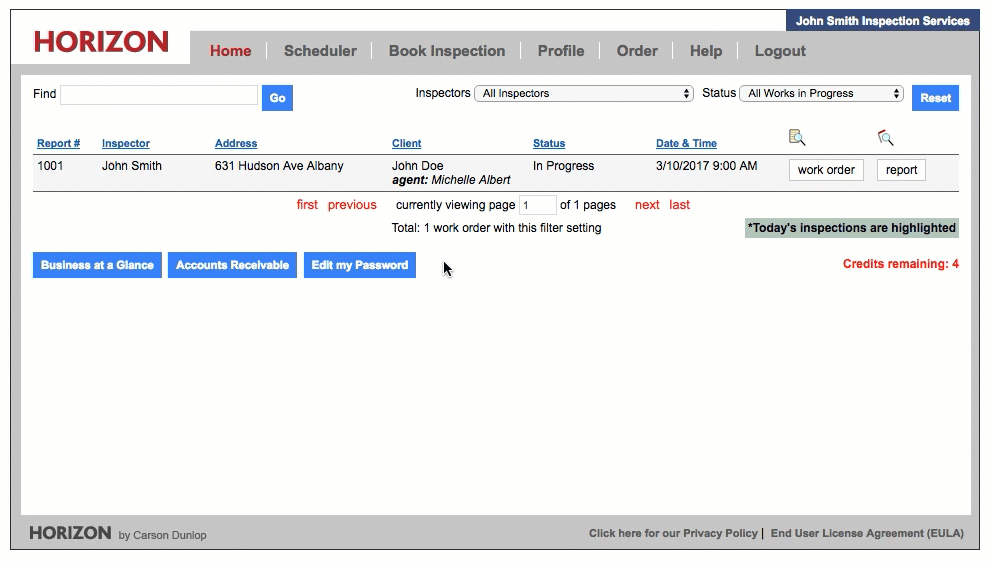Click Business at a Glance button
Image resolution: width=990 pixels, height=562 pixels.
(x=97, y=265)
